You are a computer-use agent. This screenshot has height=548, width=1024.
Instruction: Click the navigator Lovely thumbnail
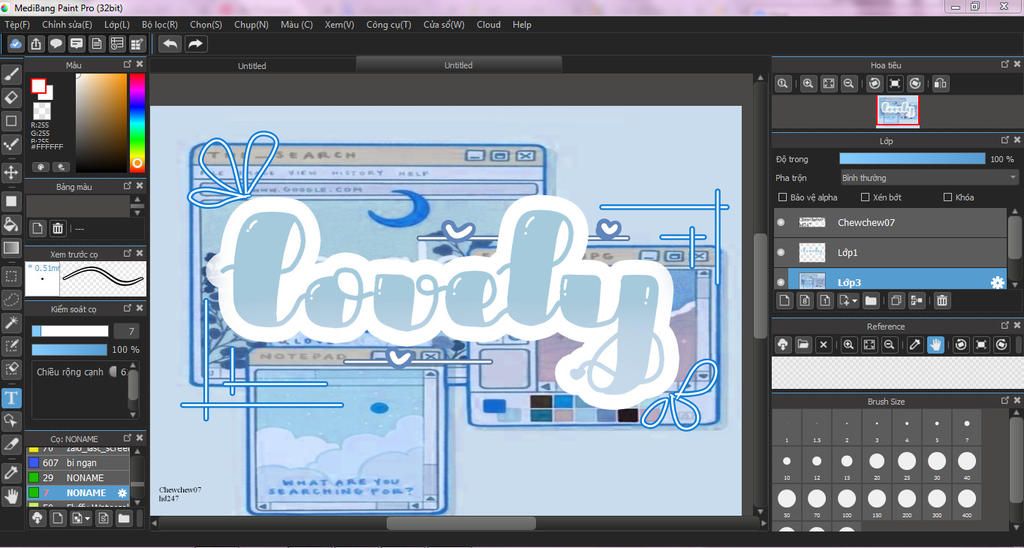[897, 110]
